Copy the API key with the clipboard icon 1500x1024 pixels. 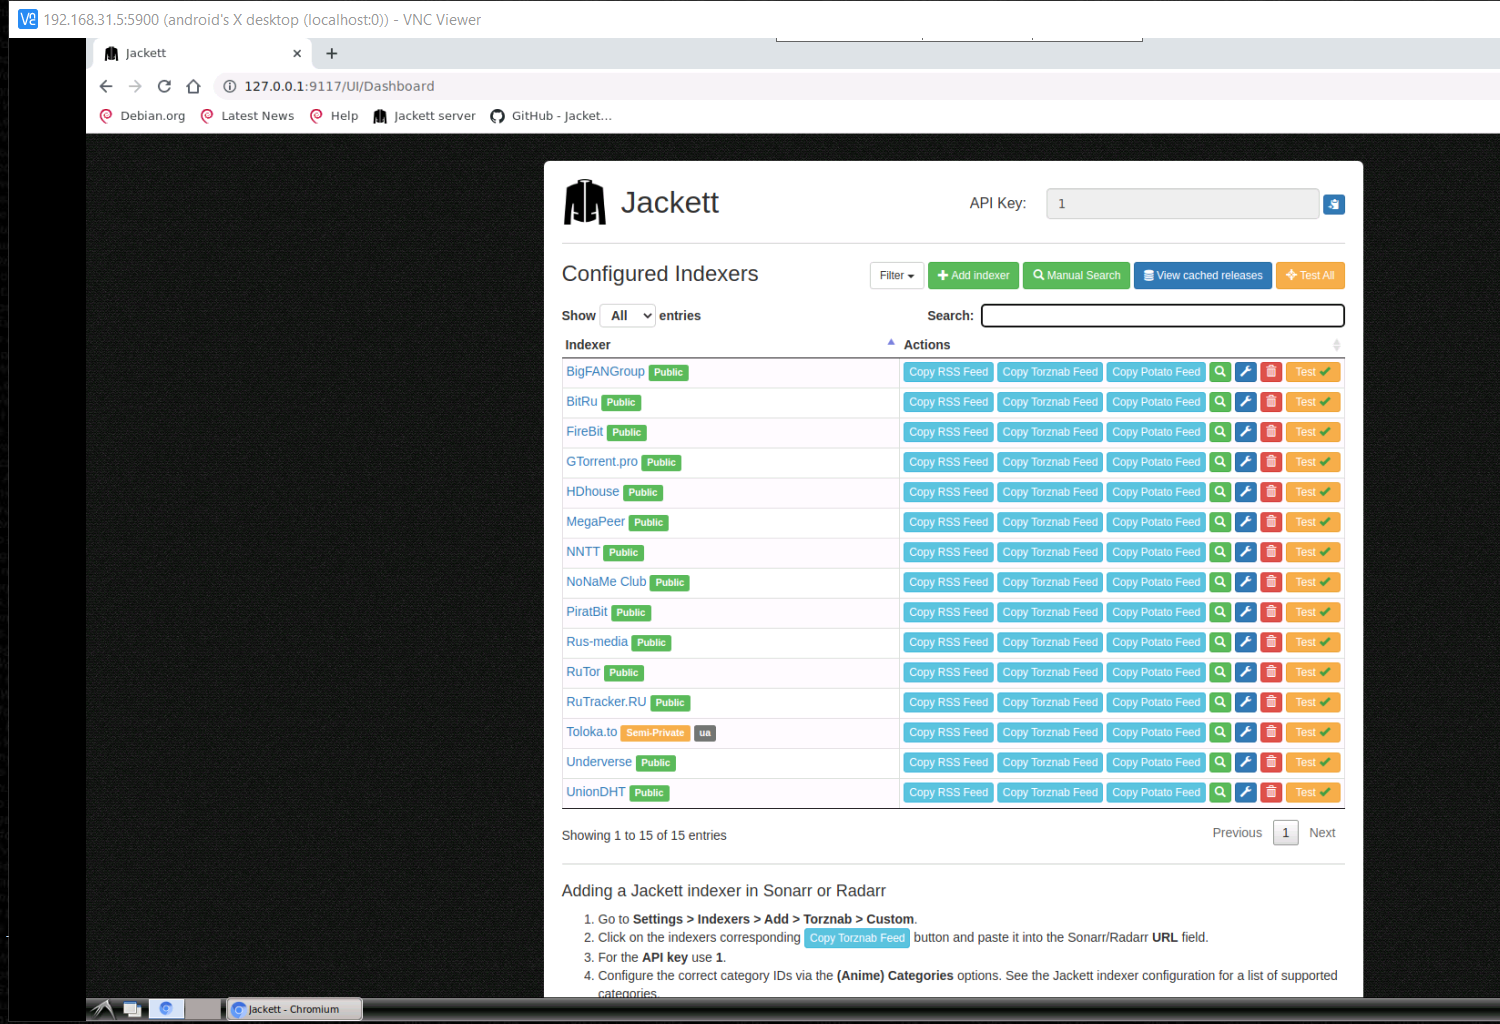coord(1333,204)
